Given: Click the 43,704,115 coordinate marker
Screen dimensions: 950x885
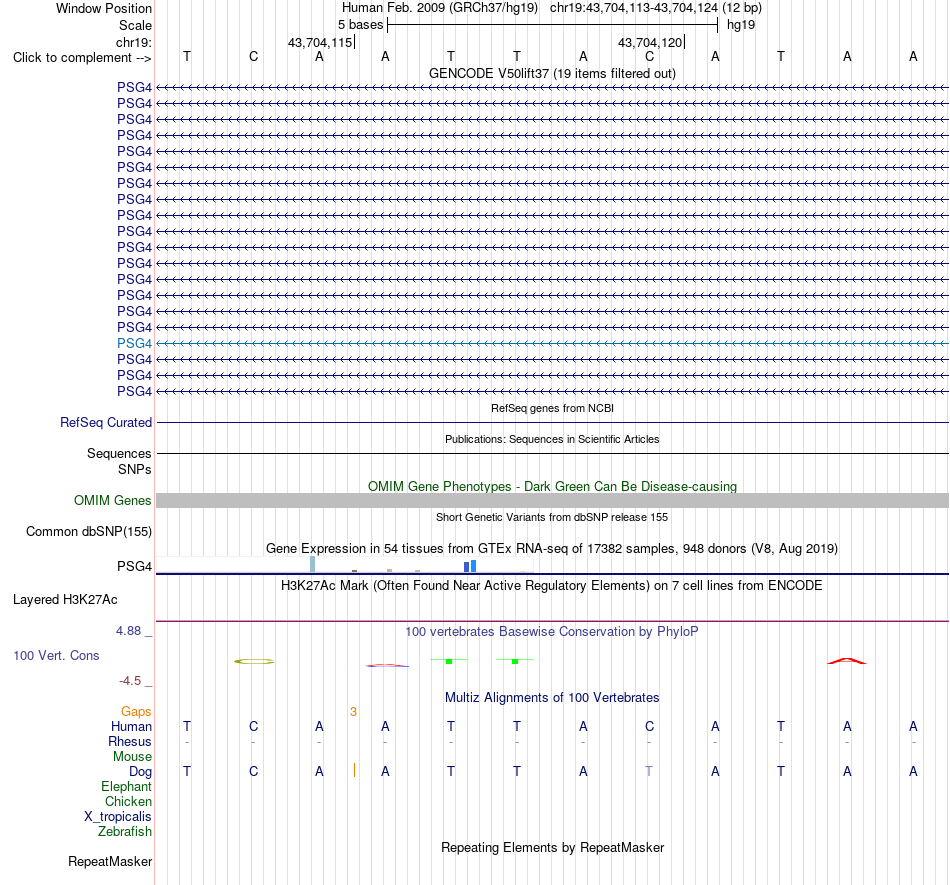Looking at the screenshot, I should click(x=320, y=42).
